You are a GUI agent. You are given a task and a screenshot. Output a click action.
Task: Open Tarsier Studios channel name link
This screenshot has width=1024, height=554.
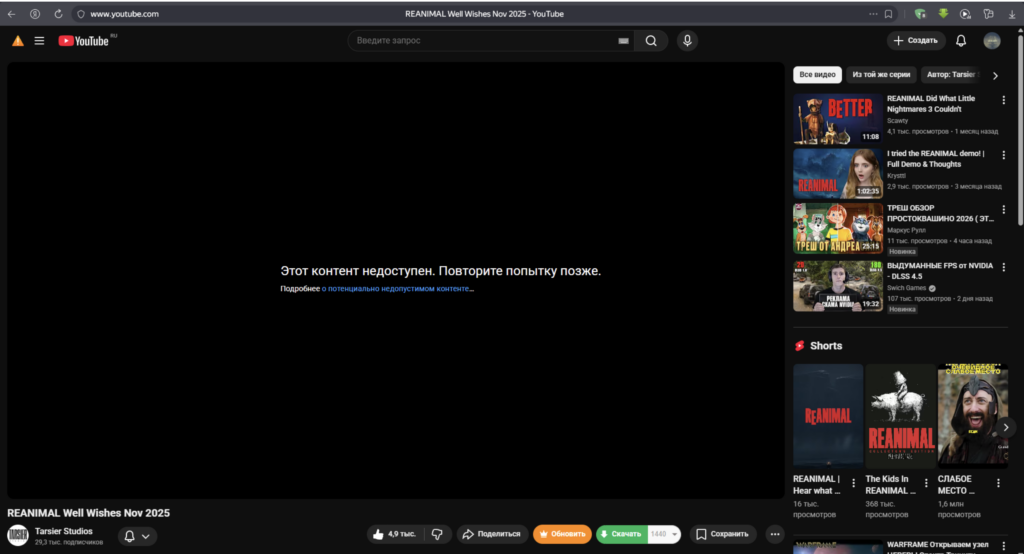[x=64, y=531]
